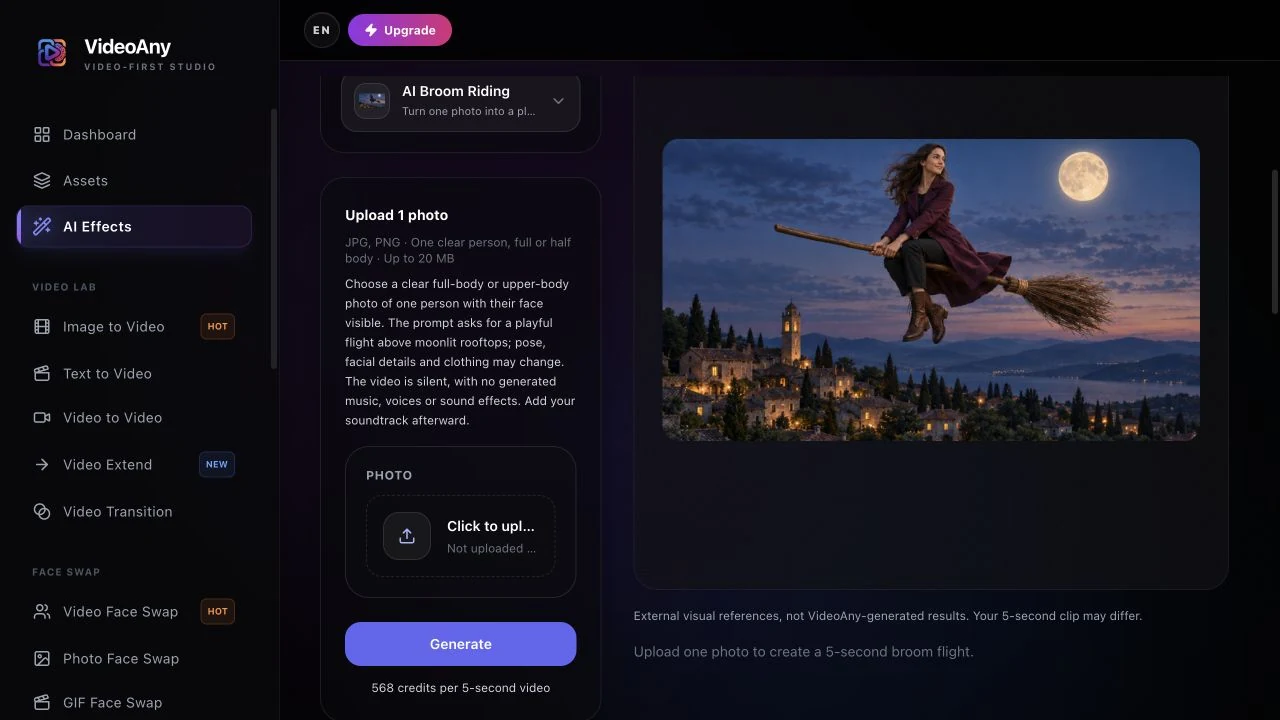Image resolution: width=1280 pixels, height=720 pixels.
Task: Click the broom riding preview image
Action: pyautogui.click(x=931, y=290)
